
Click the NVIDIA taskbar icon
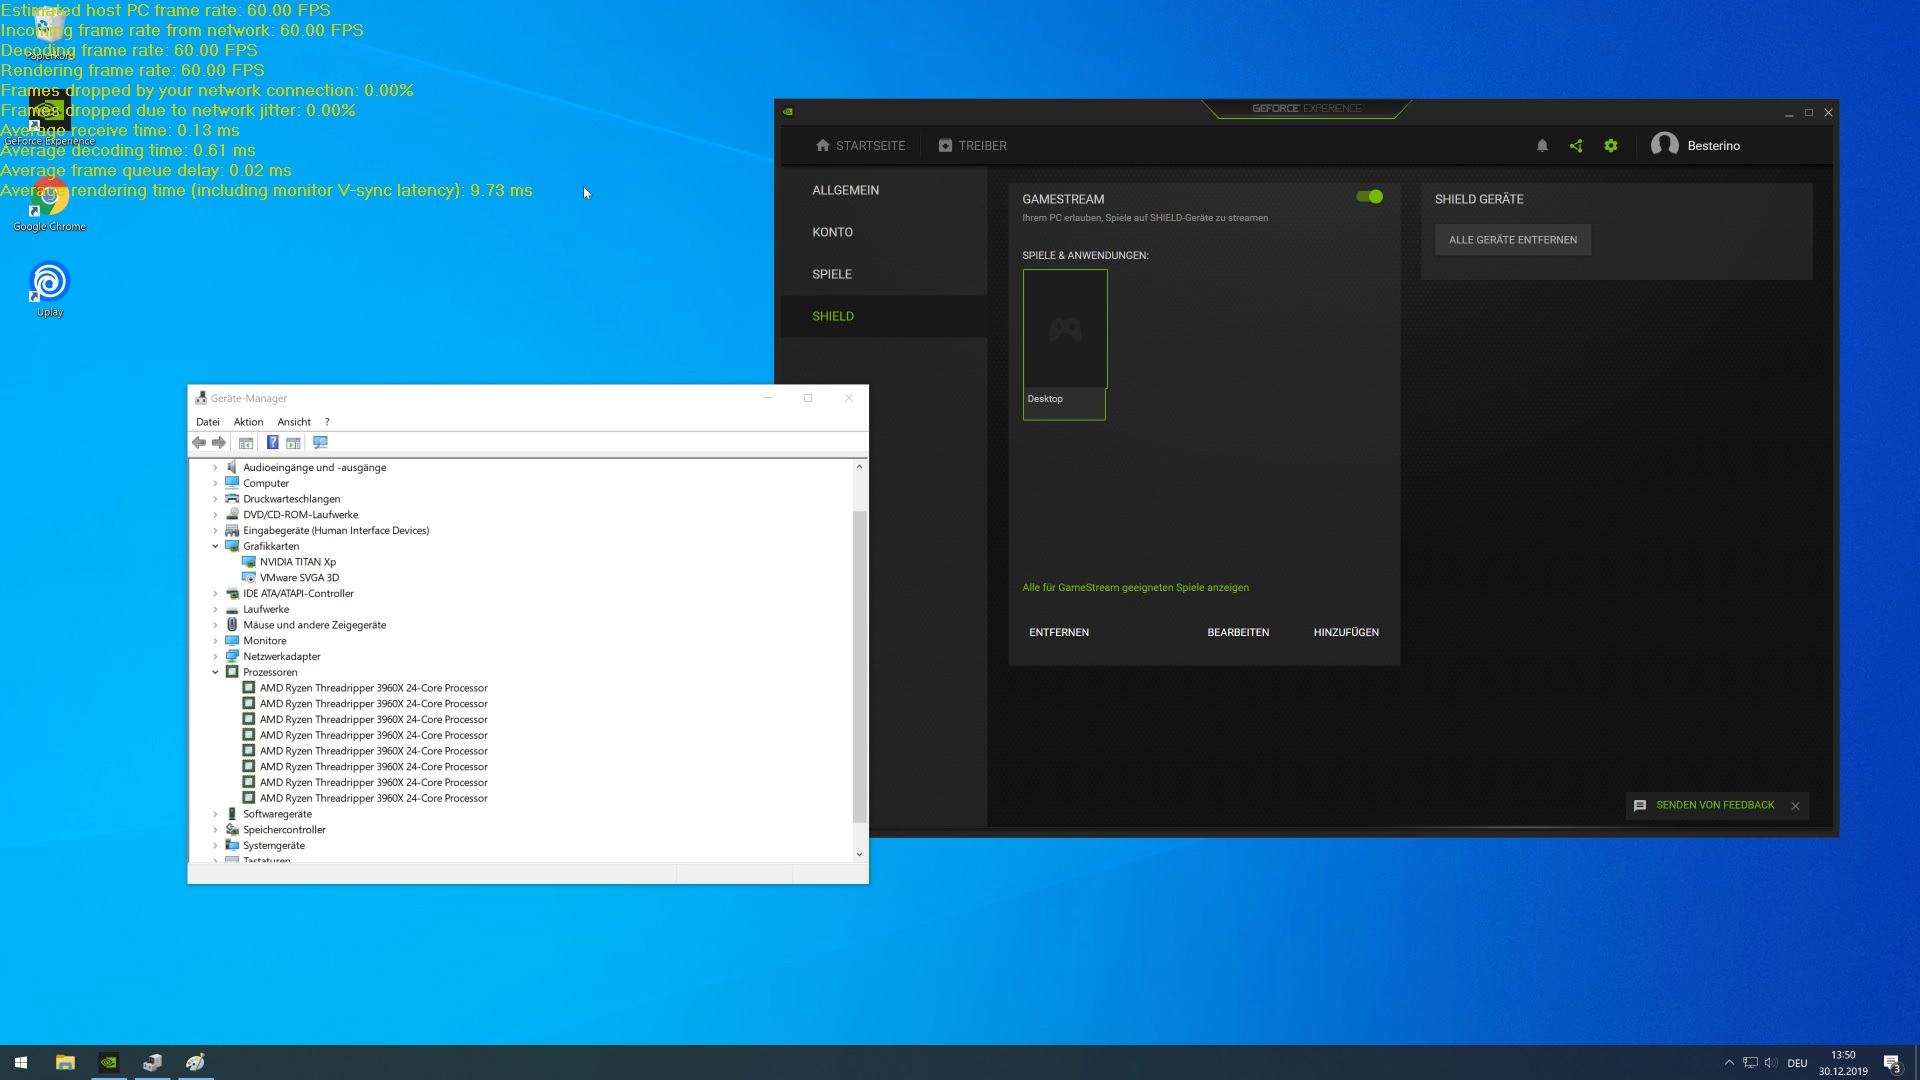109,1063
